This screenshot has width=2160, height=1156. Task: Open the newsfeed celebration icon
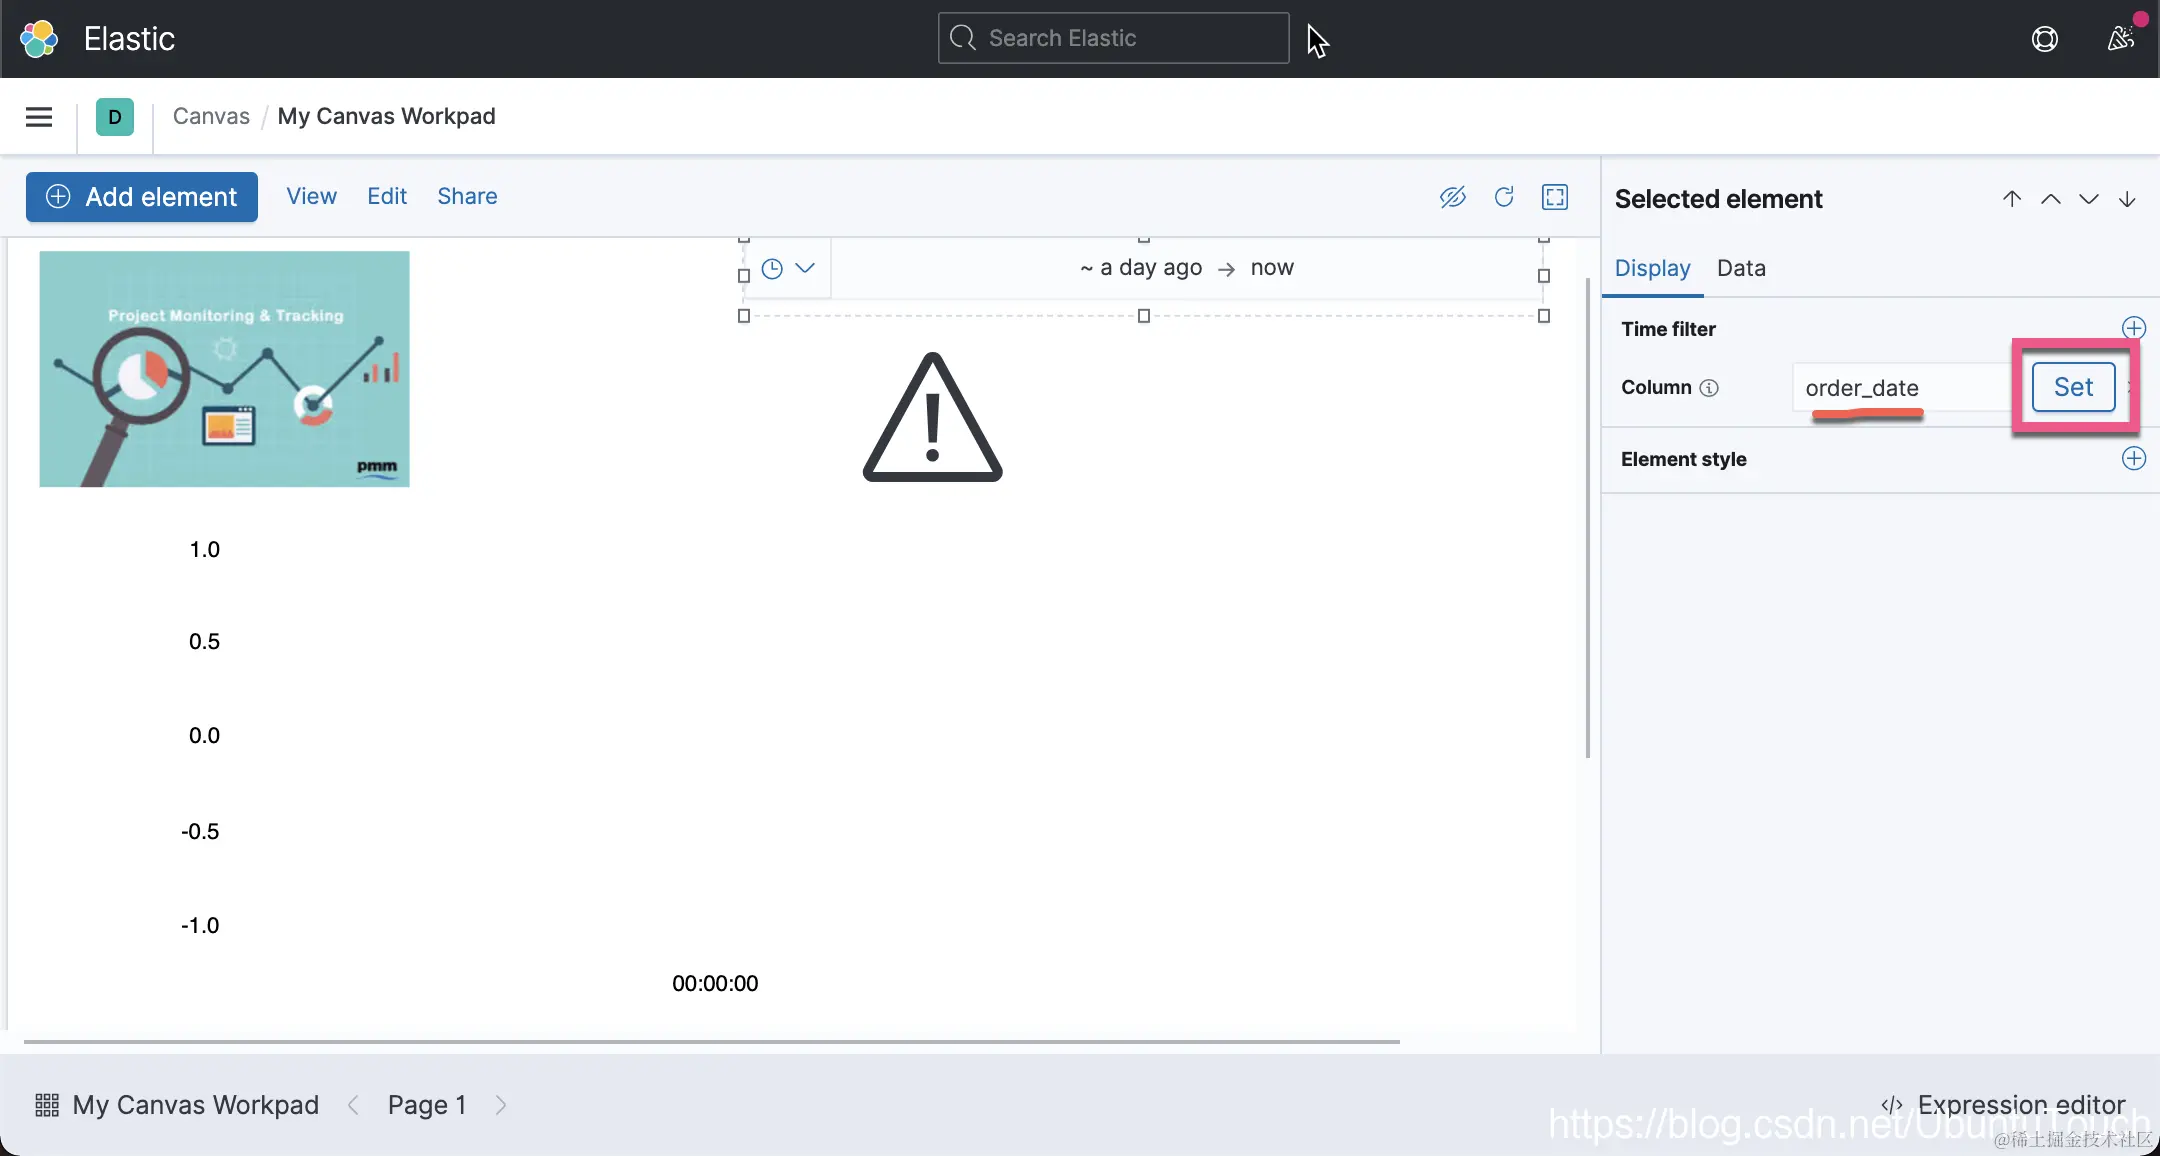pyautogui.click(x=2120, y=39)
